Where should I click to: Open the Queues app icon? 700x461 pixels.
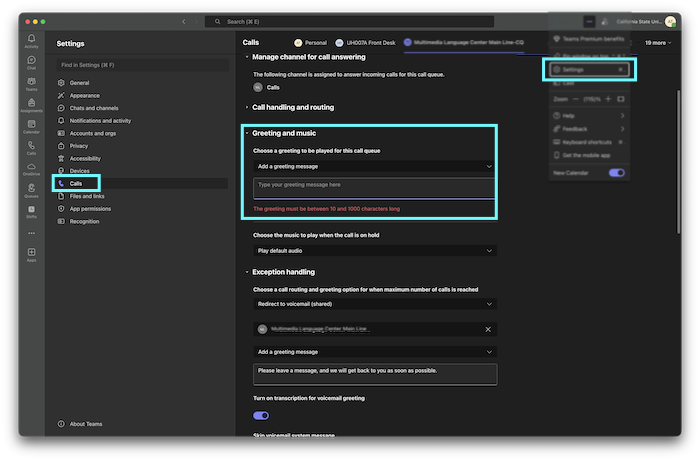[32, 189]
